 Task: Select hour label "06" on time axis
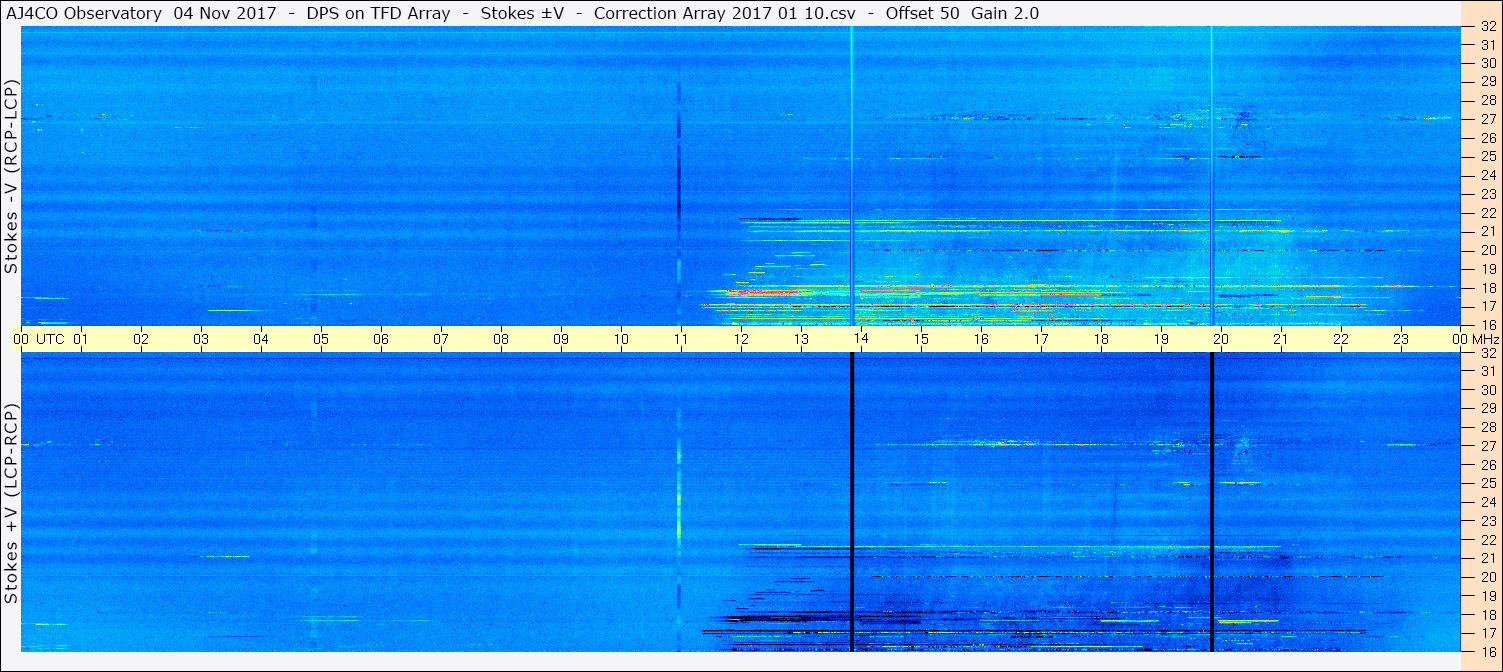(x=381, y=339)
